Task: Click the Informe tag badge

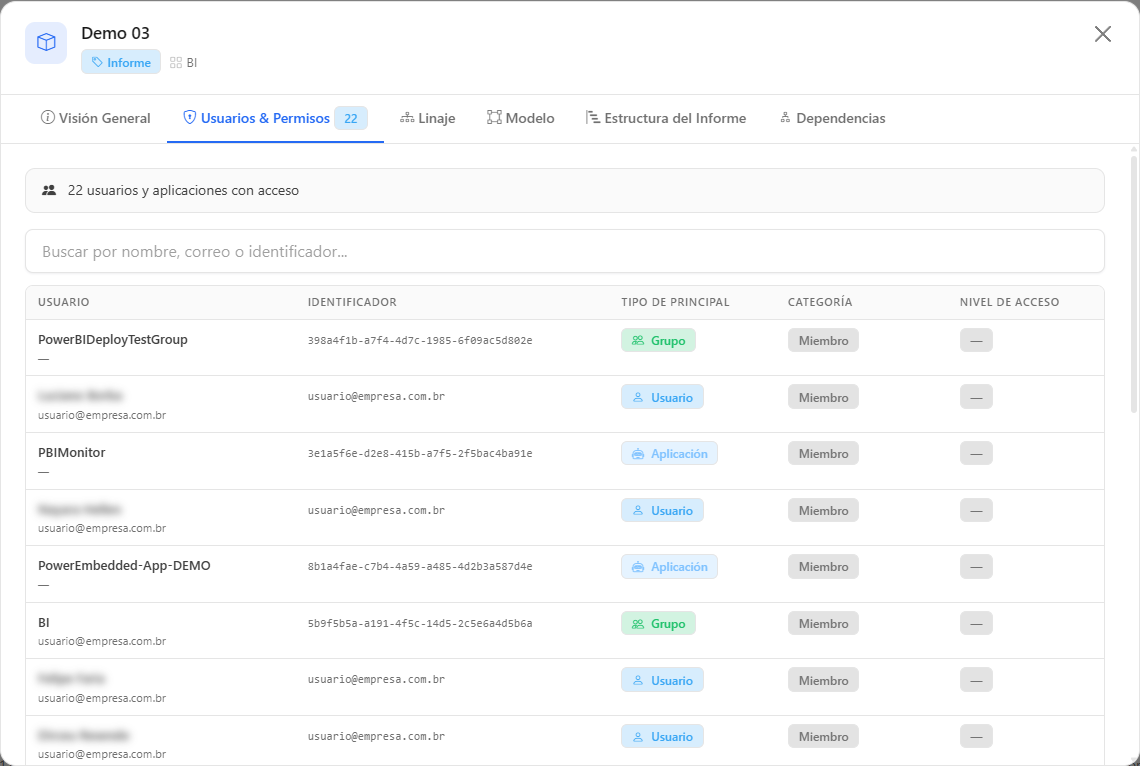Action: tap(121, 63)
